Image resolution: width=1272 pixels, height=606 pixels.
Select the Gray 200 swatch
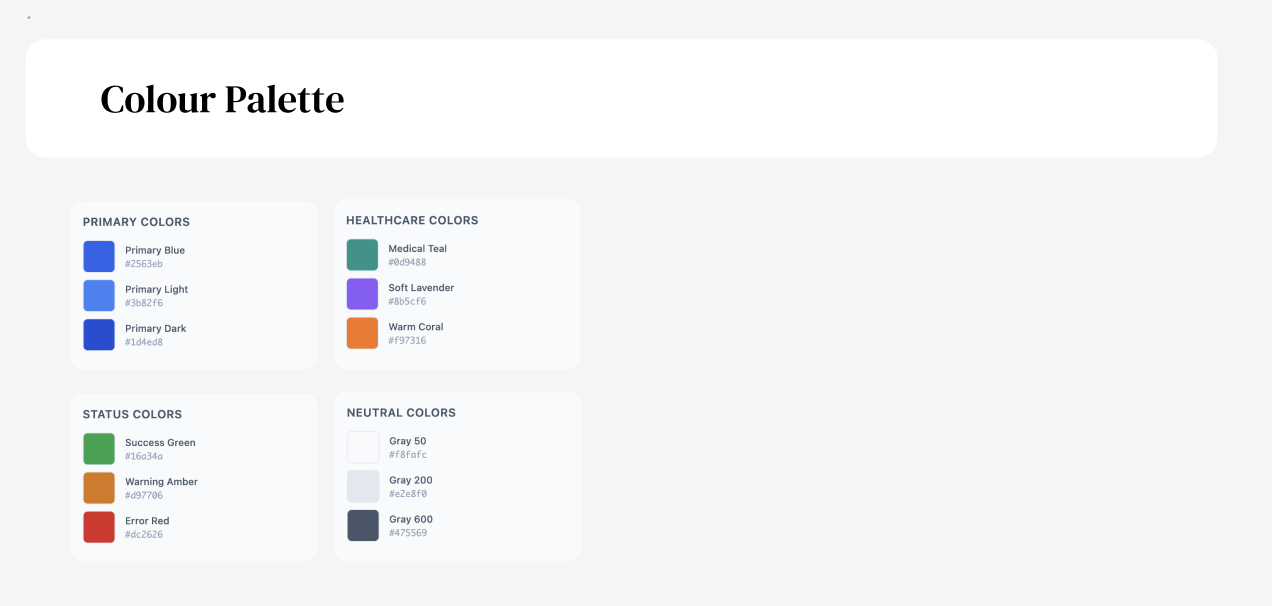pos(363,486)
